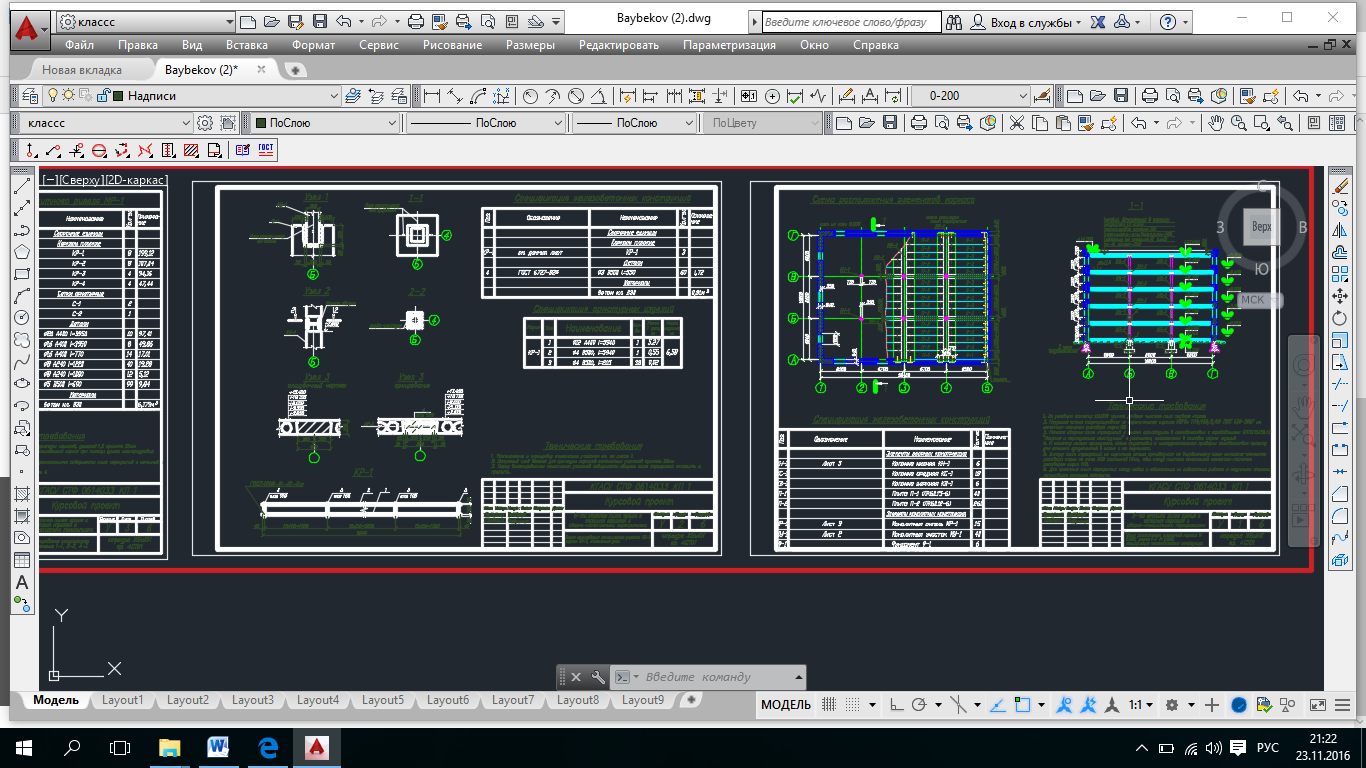1366x768 pixels.
Task: Select the Move tool in Modify toolbar
Action: pyautogui.click(x=1342, y=297)
